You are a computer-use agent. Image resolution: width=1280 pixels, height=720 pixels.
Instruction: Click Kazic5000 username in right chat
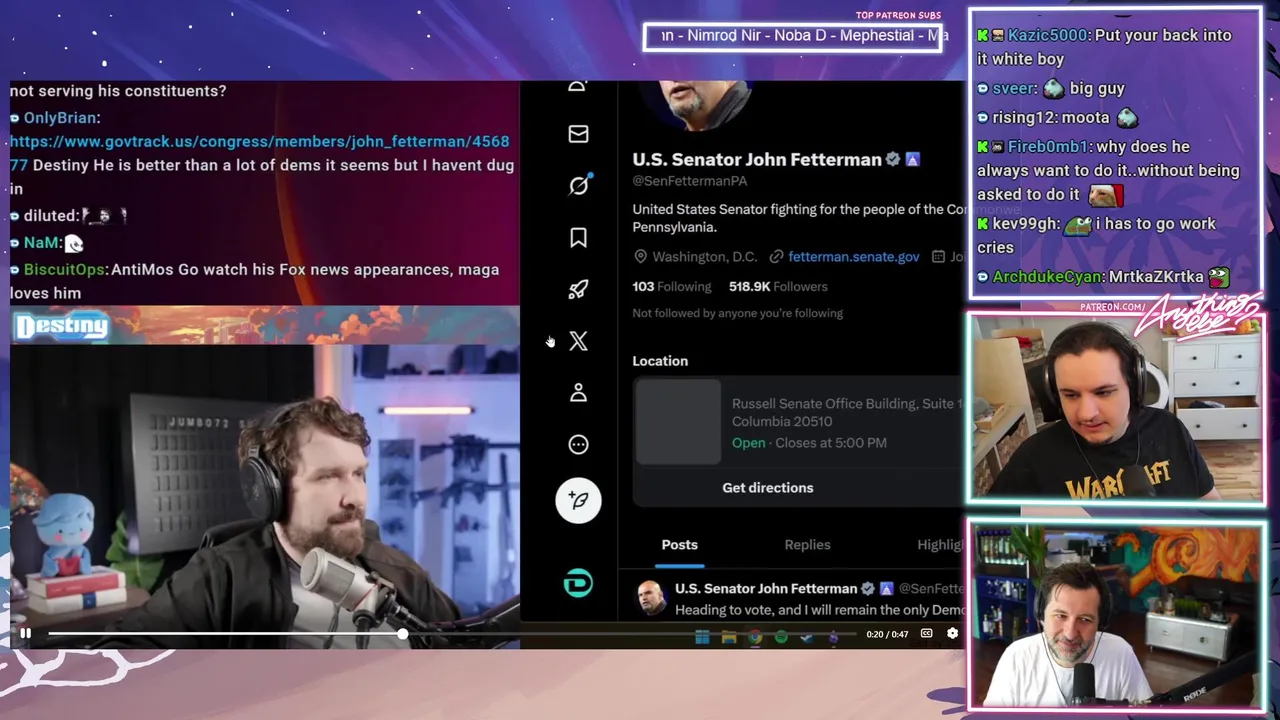[x=1047, y=35]
